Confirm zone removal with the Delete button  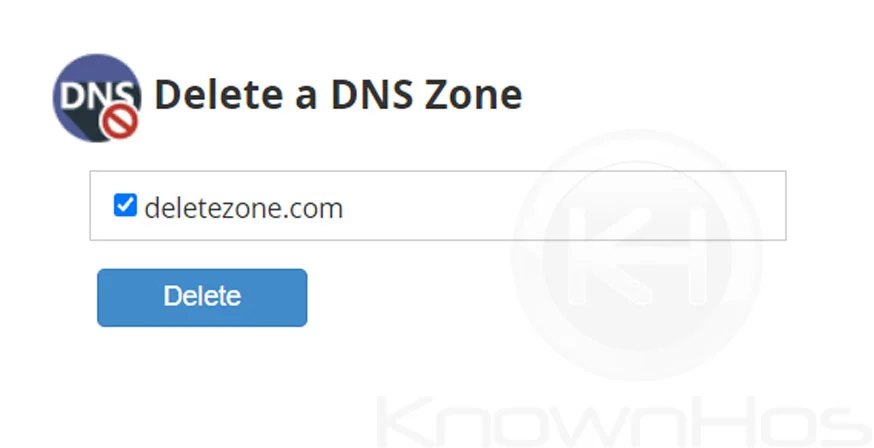(202, 298)
